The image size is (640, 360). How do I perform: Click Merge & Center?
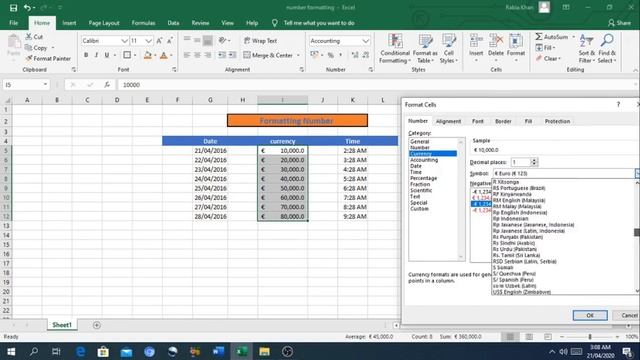pos(268,55)
